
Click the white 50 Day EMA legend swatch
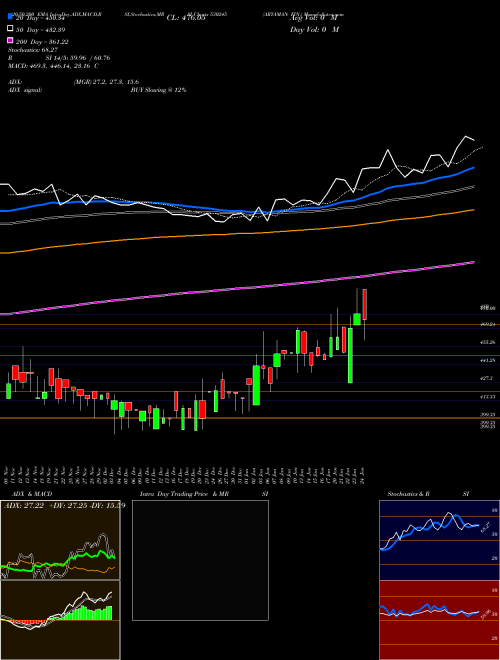pyautogui.click(x=10, y=29)
